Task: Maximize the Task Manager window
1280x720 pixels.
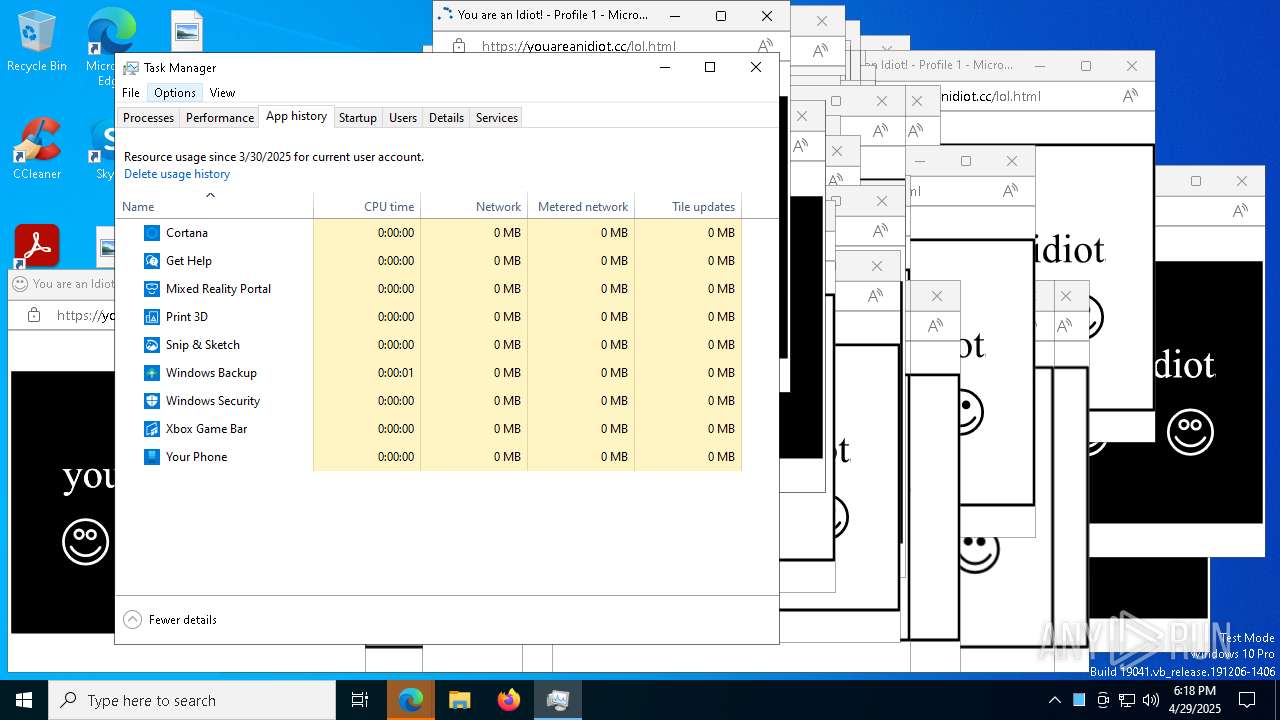Action: click(710, 67)
